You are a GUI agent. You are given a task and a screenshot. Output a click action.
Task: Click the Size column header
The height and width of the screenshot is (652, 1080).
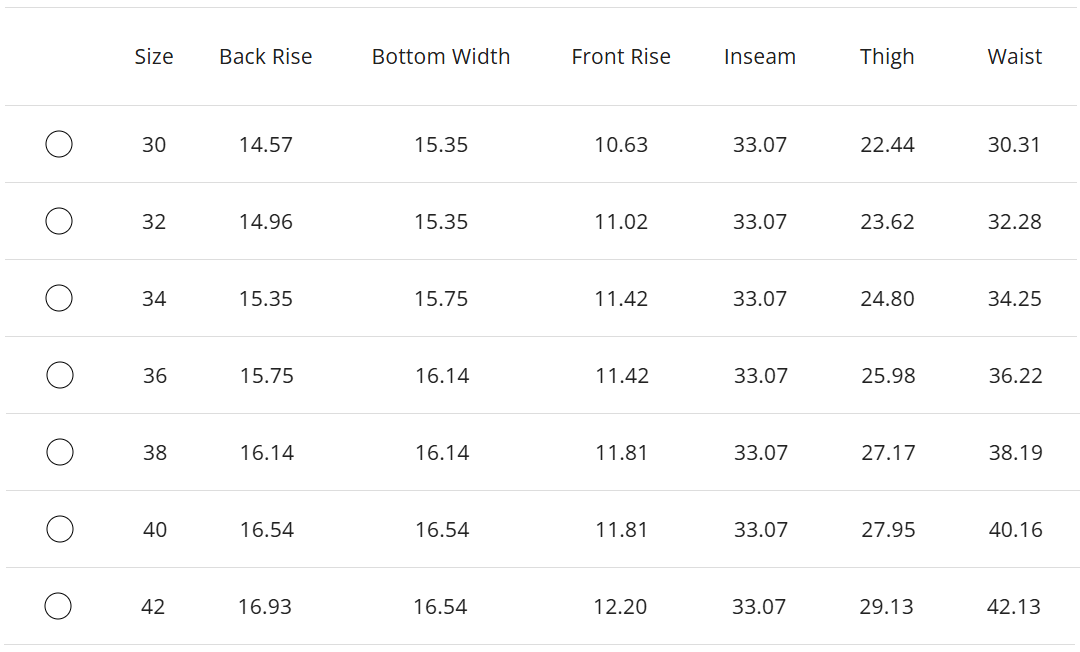[154, 57]
